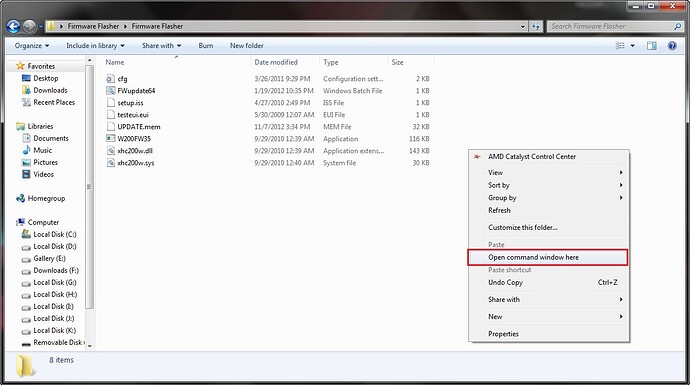This screenshot has height=385, width=690.
Task: Select Share with in context menu
Action: [548, 300]
